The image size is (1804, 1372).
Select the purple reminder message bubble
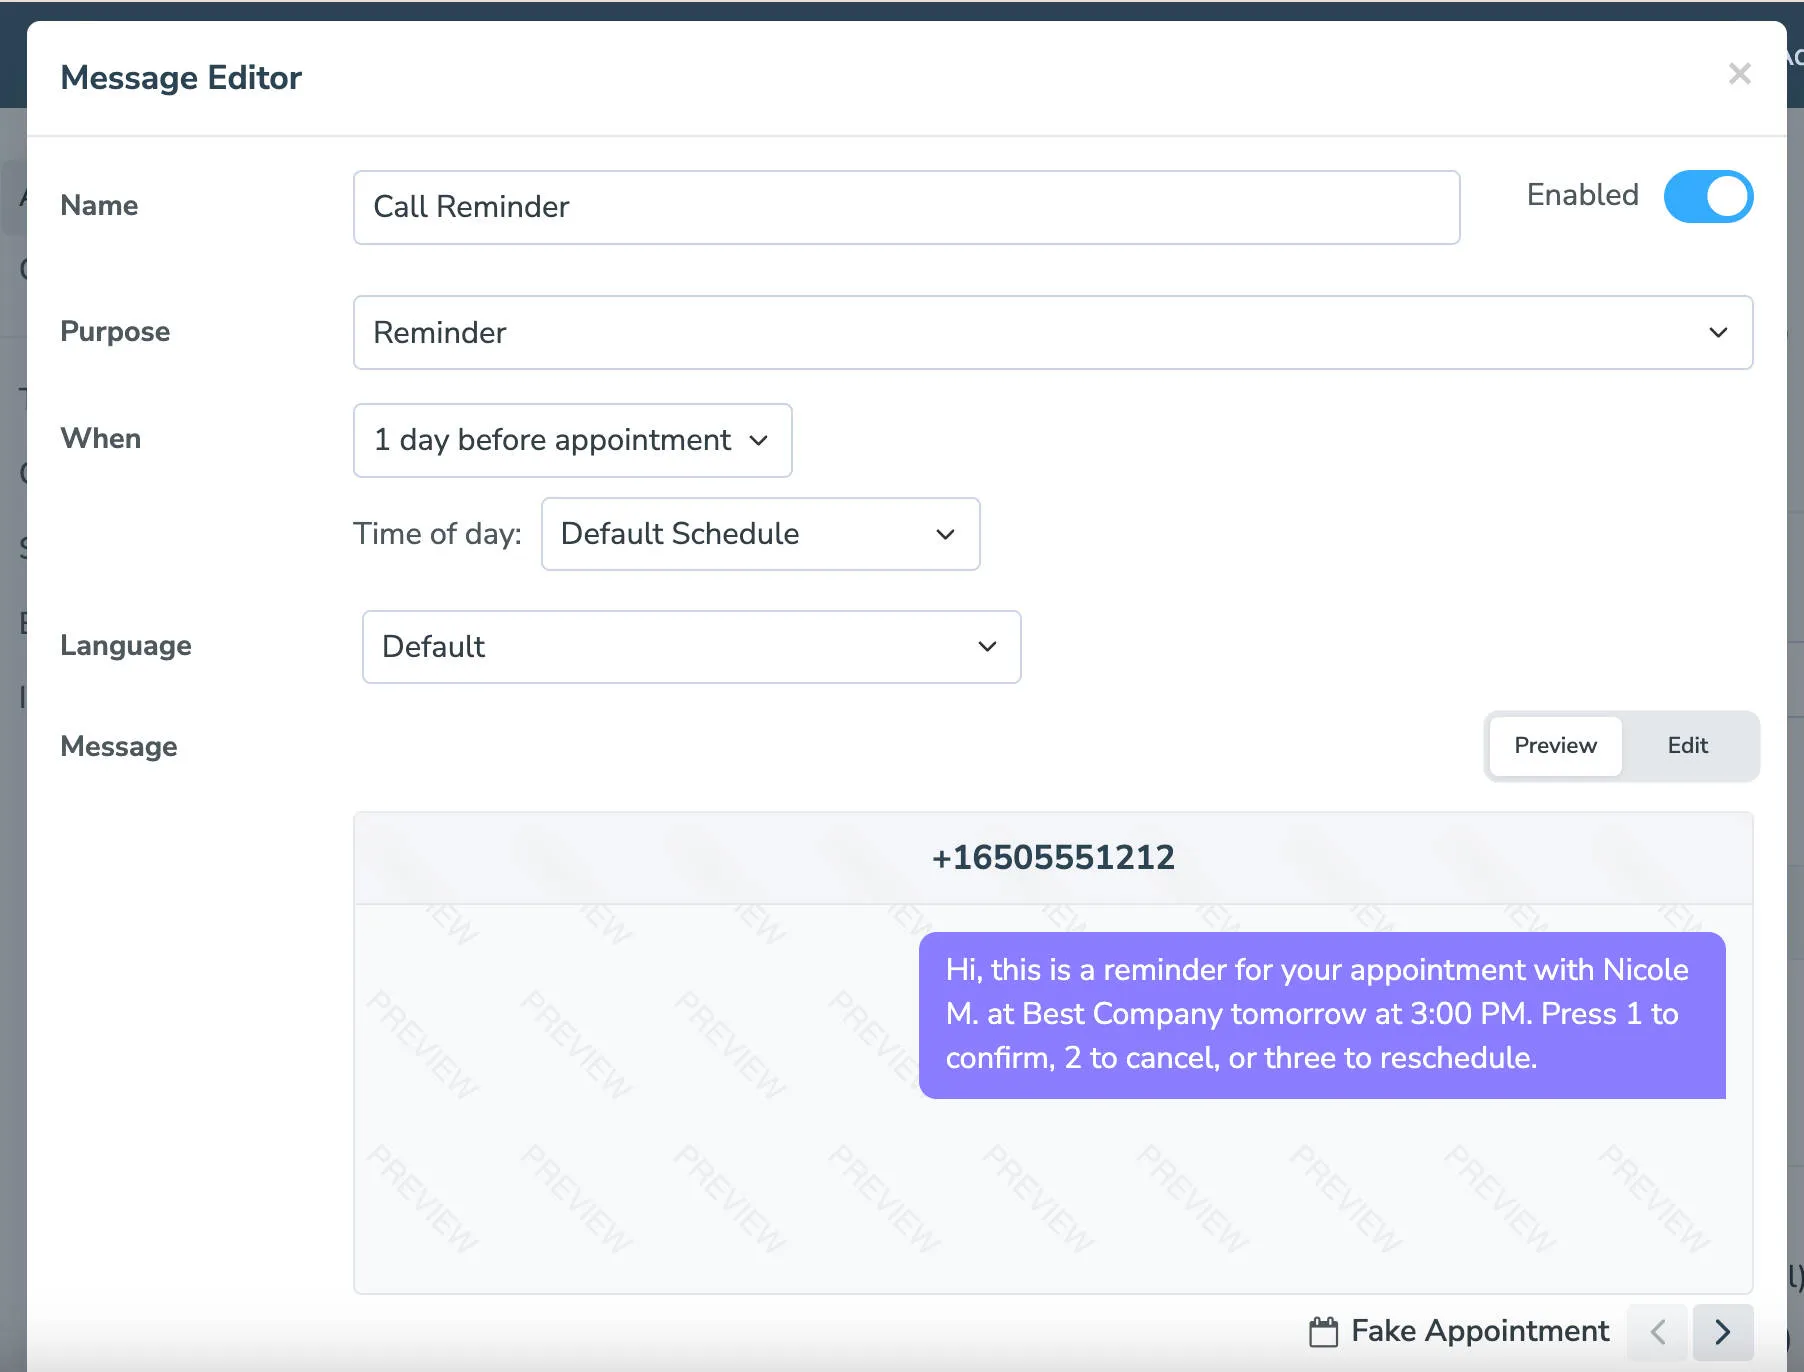(x=1321, y=1013)
